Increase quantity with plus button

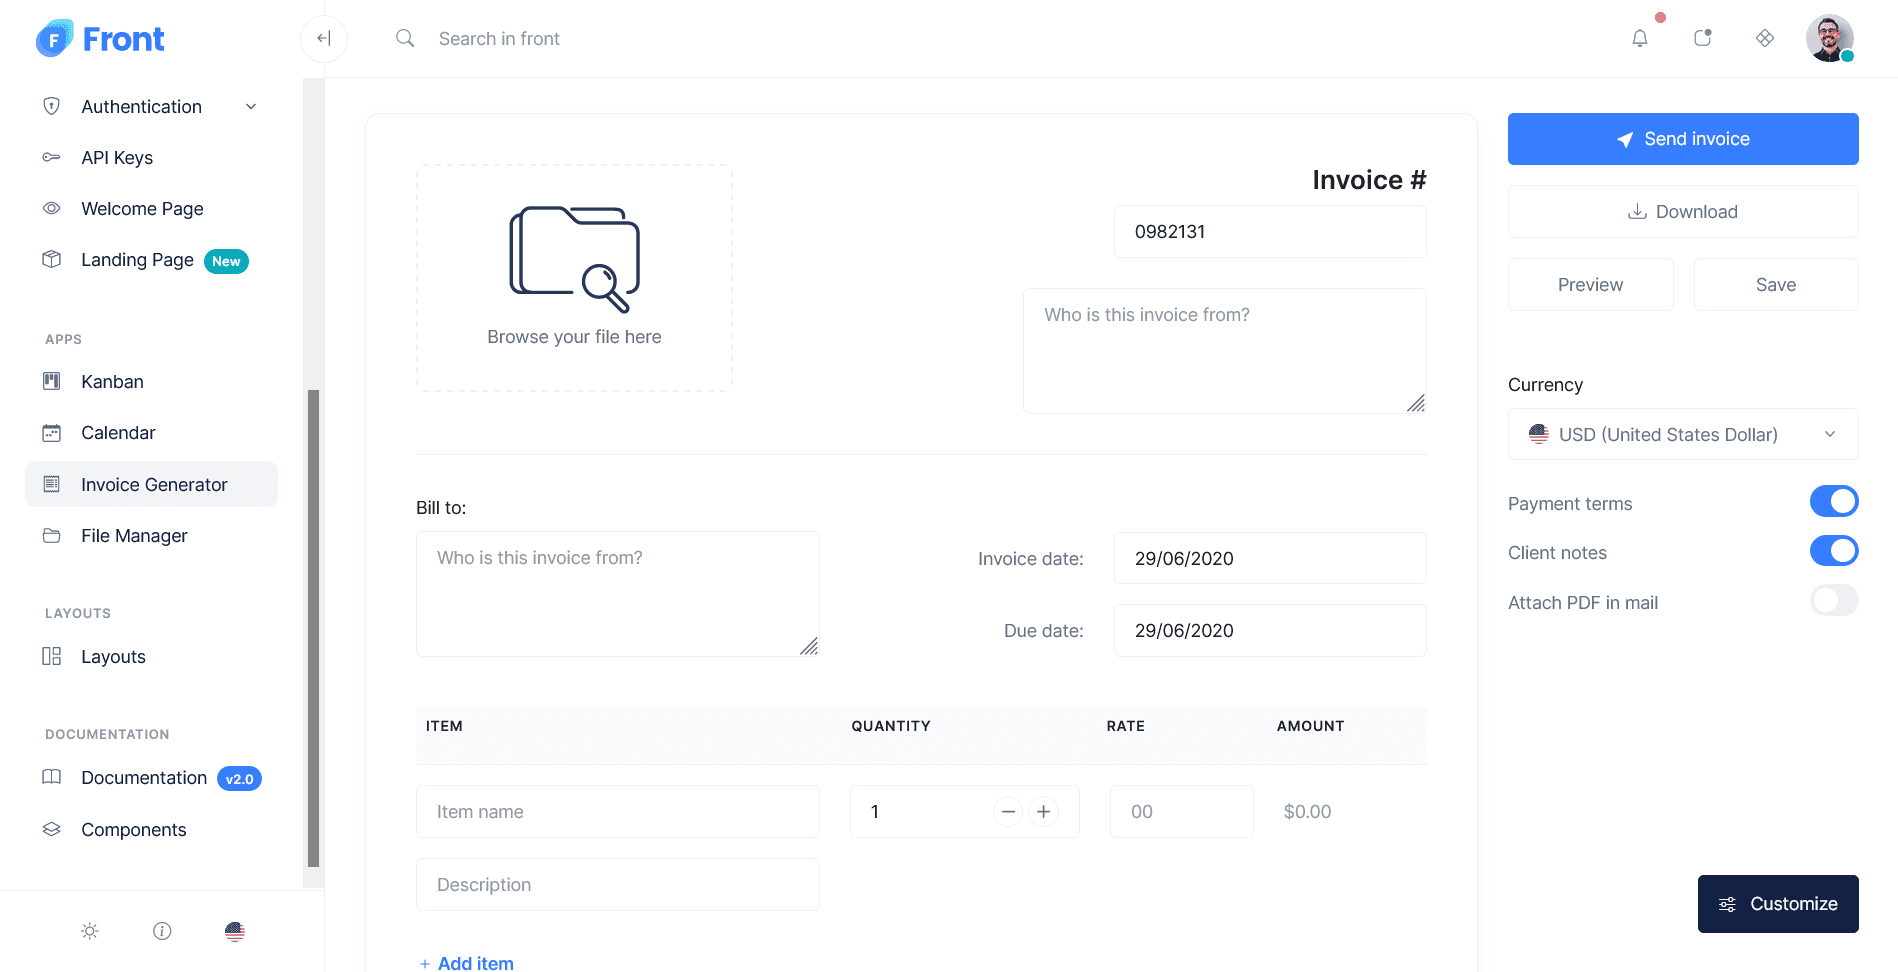(x=1044, y=812)
